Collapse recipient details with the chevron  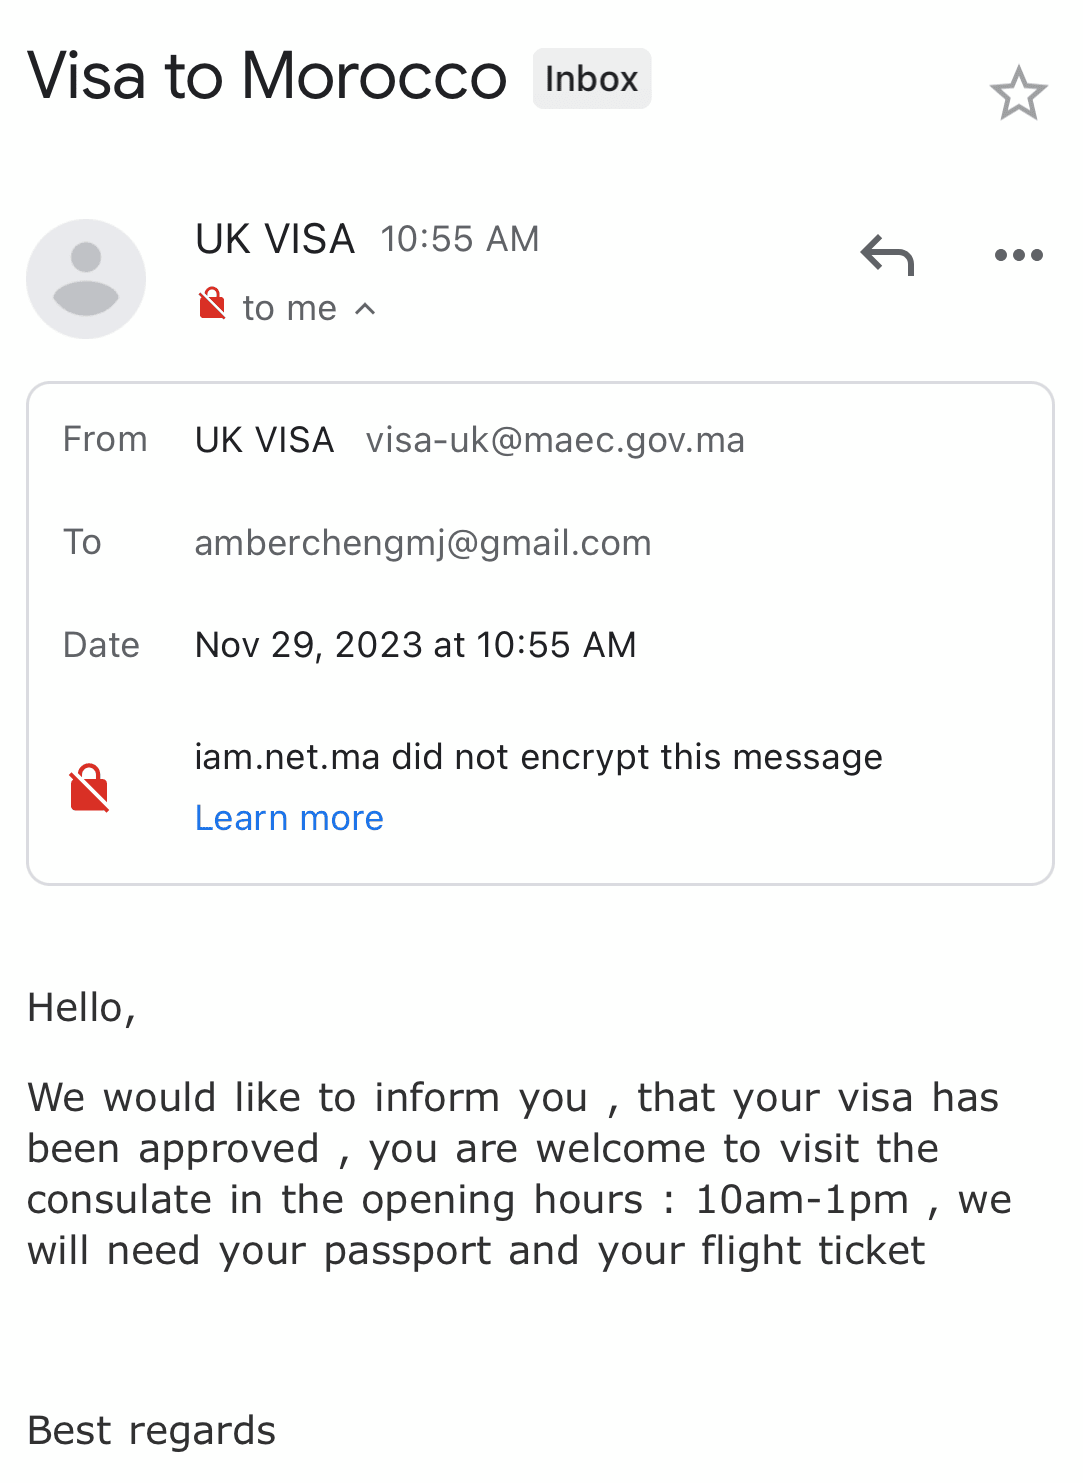pyautogui.click(x=366, y=309)
